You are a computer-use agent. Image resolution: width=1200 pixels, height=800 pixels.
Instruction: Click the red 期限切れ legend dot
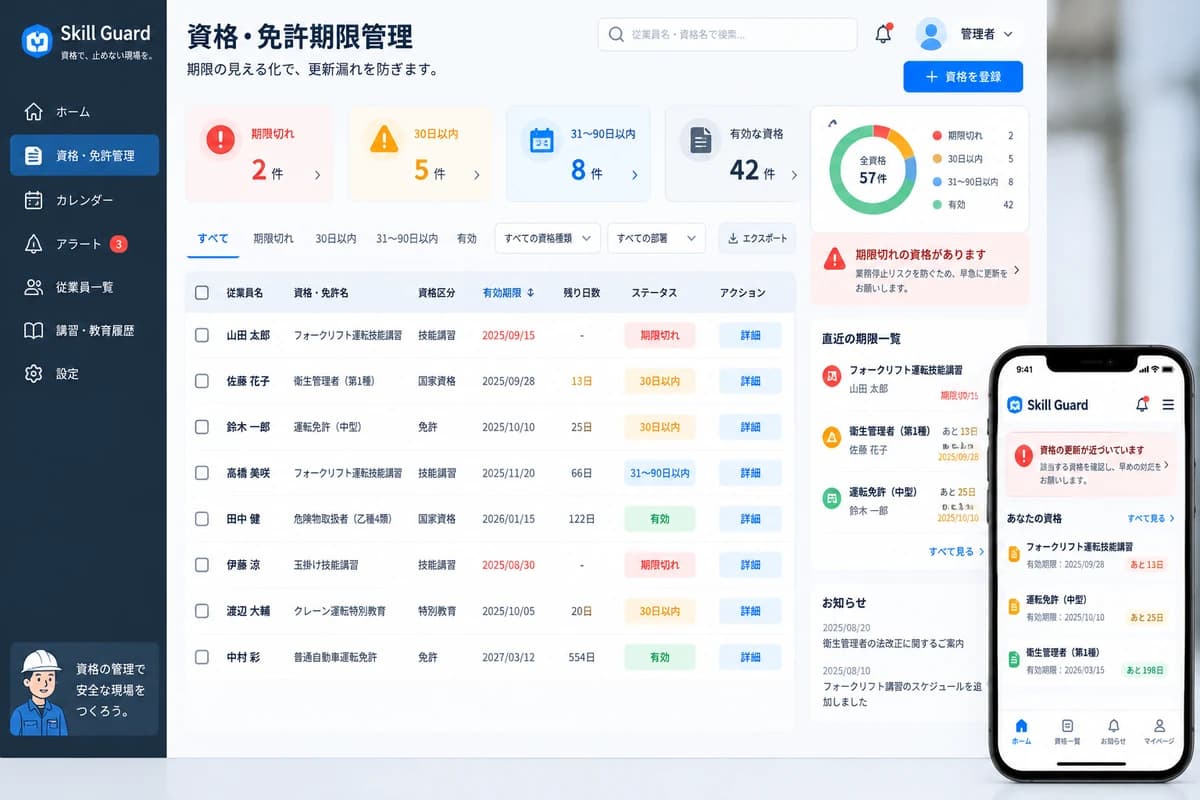point(937,135)
